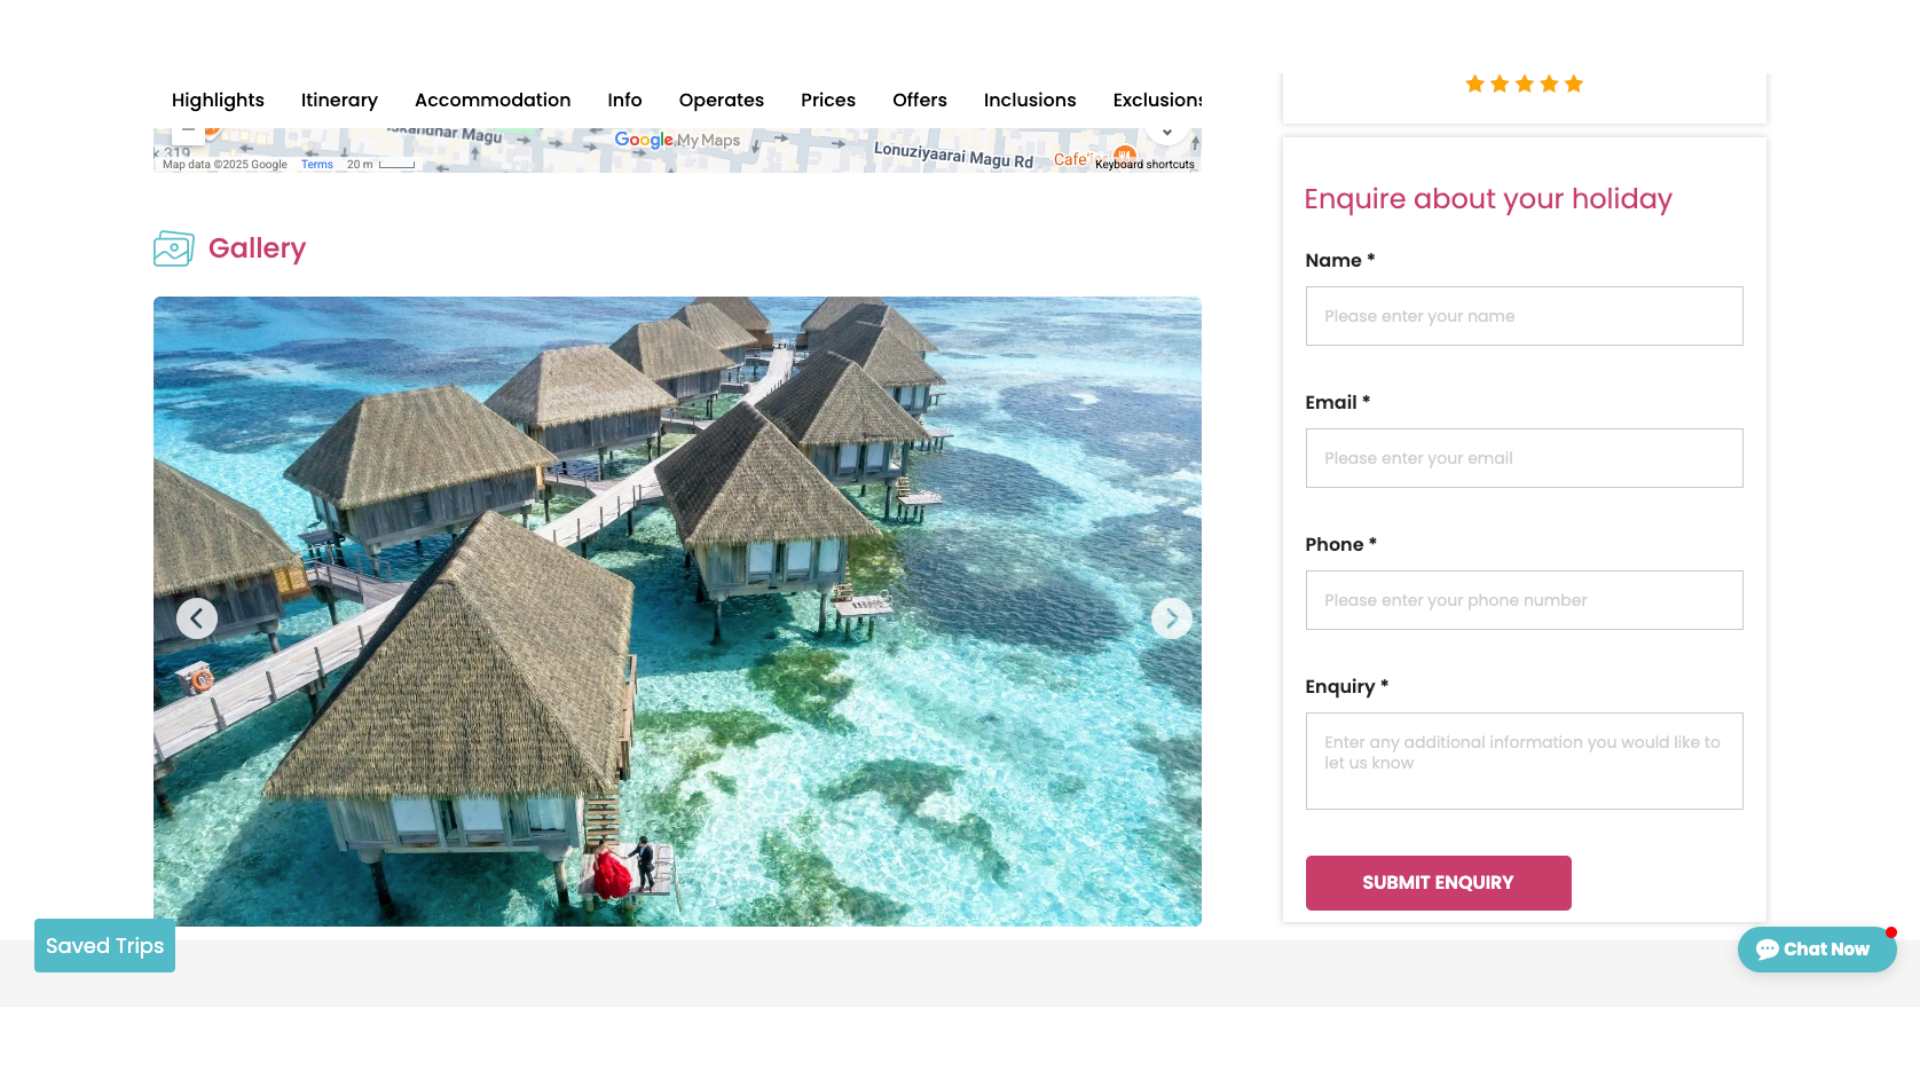
Task: Focus the Name input field
Action: pyautogui.click(x=1523, y=316)
